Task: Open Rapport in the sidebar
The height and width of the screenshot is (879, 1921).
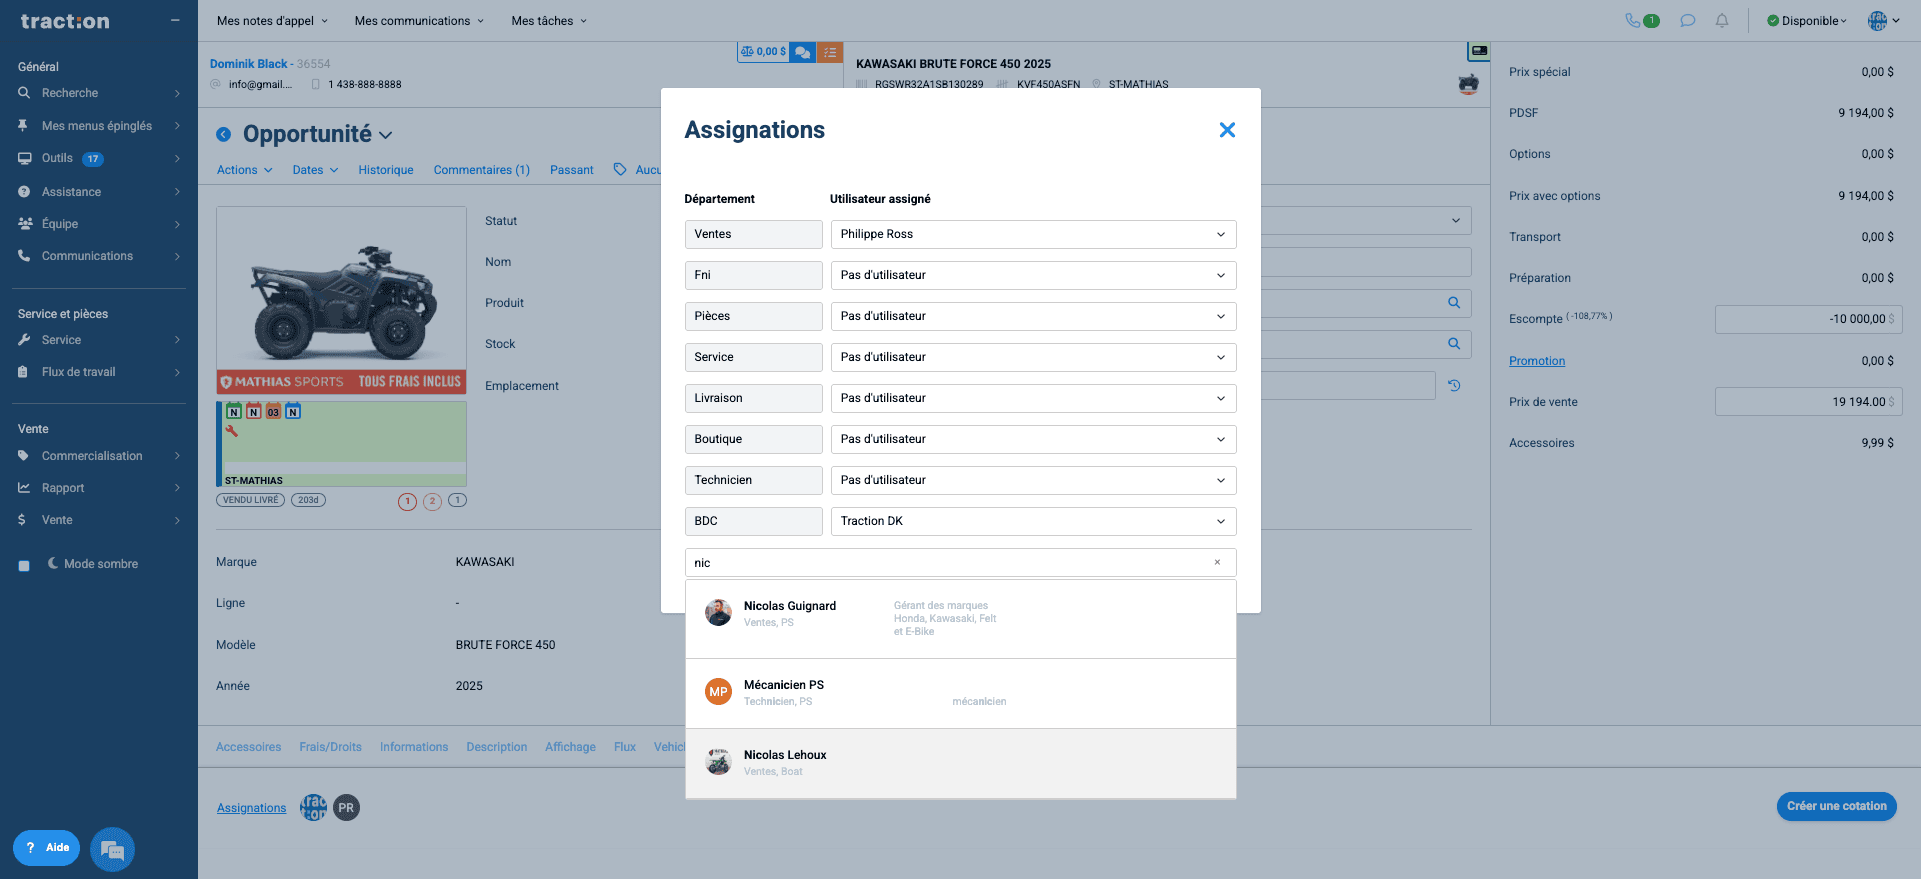Action: tap(99, 488)
